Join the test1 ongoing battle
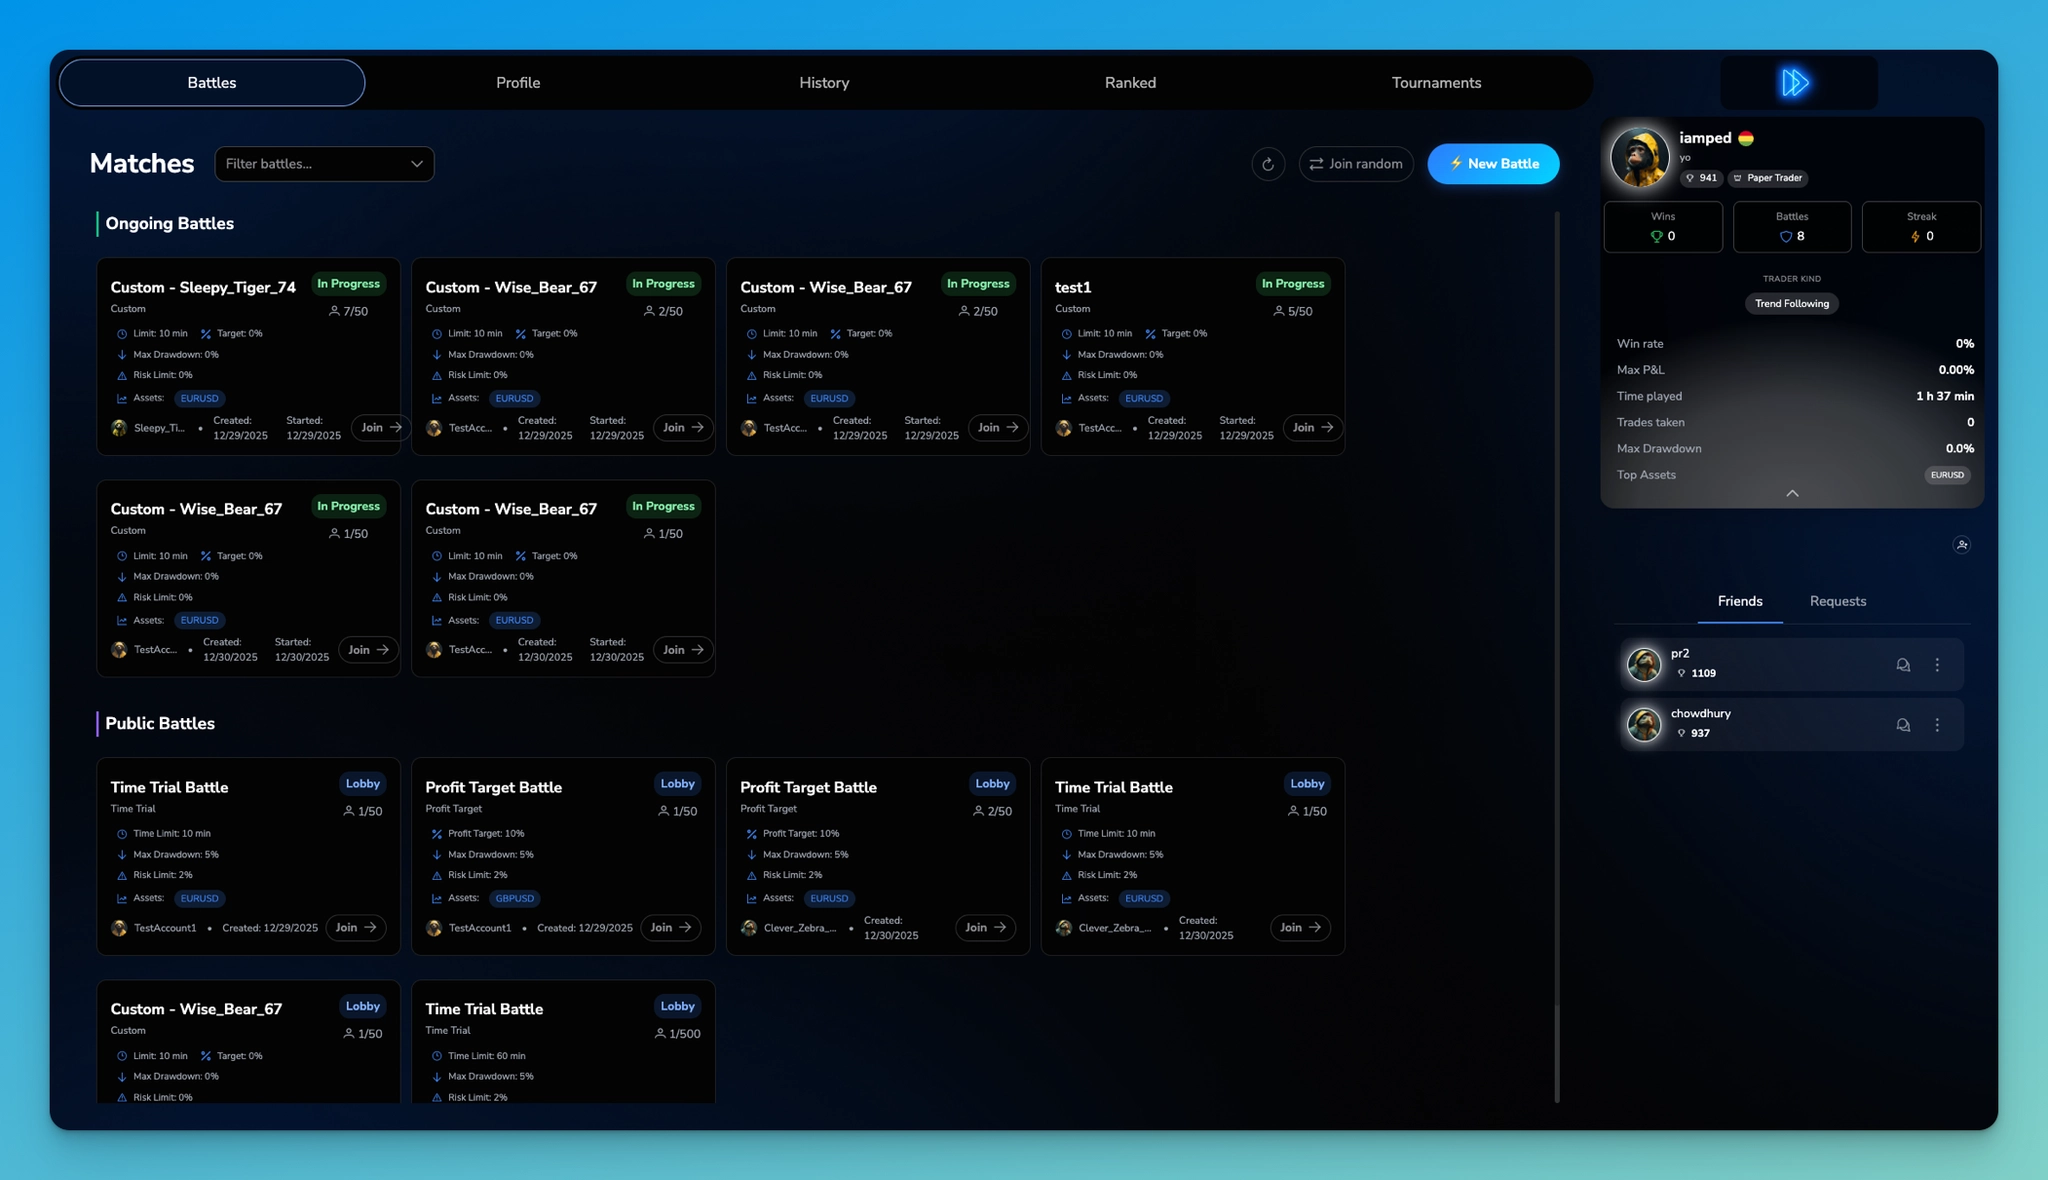The image size is (2048, 1180). (x=1312, y=428)
